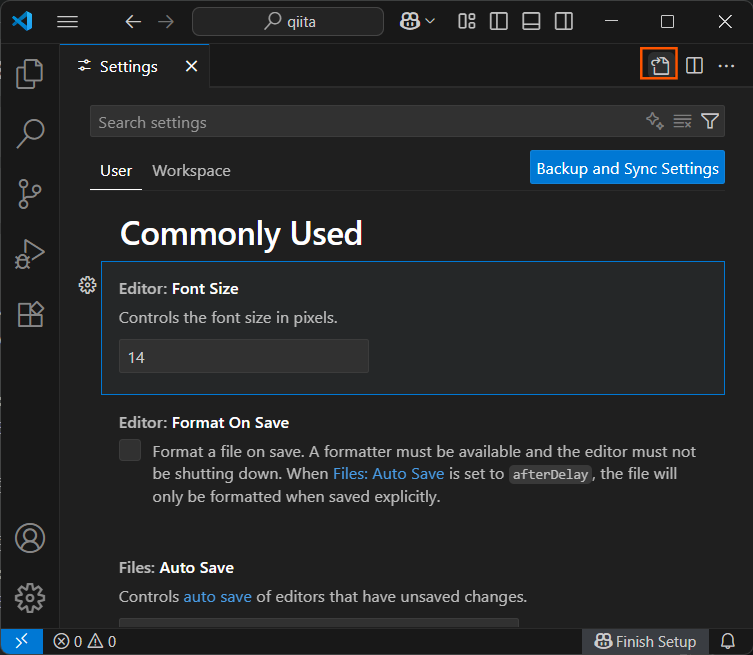
Task: Open the remote window indicator
Action: (x=21, y=641)
